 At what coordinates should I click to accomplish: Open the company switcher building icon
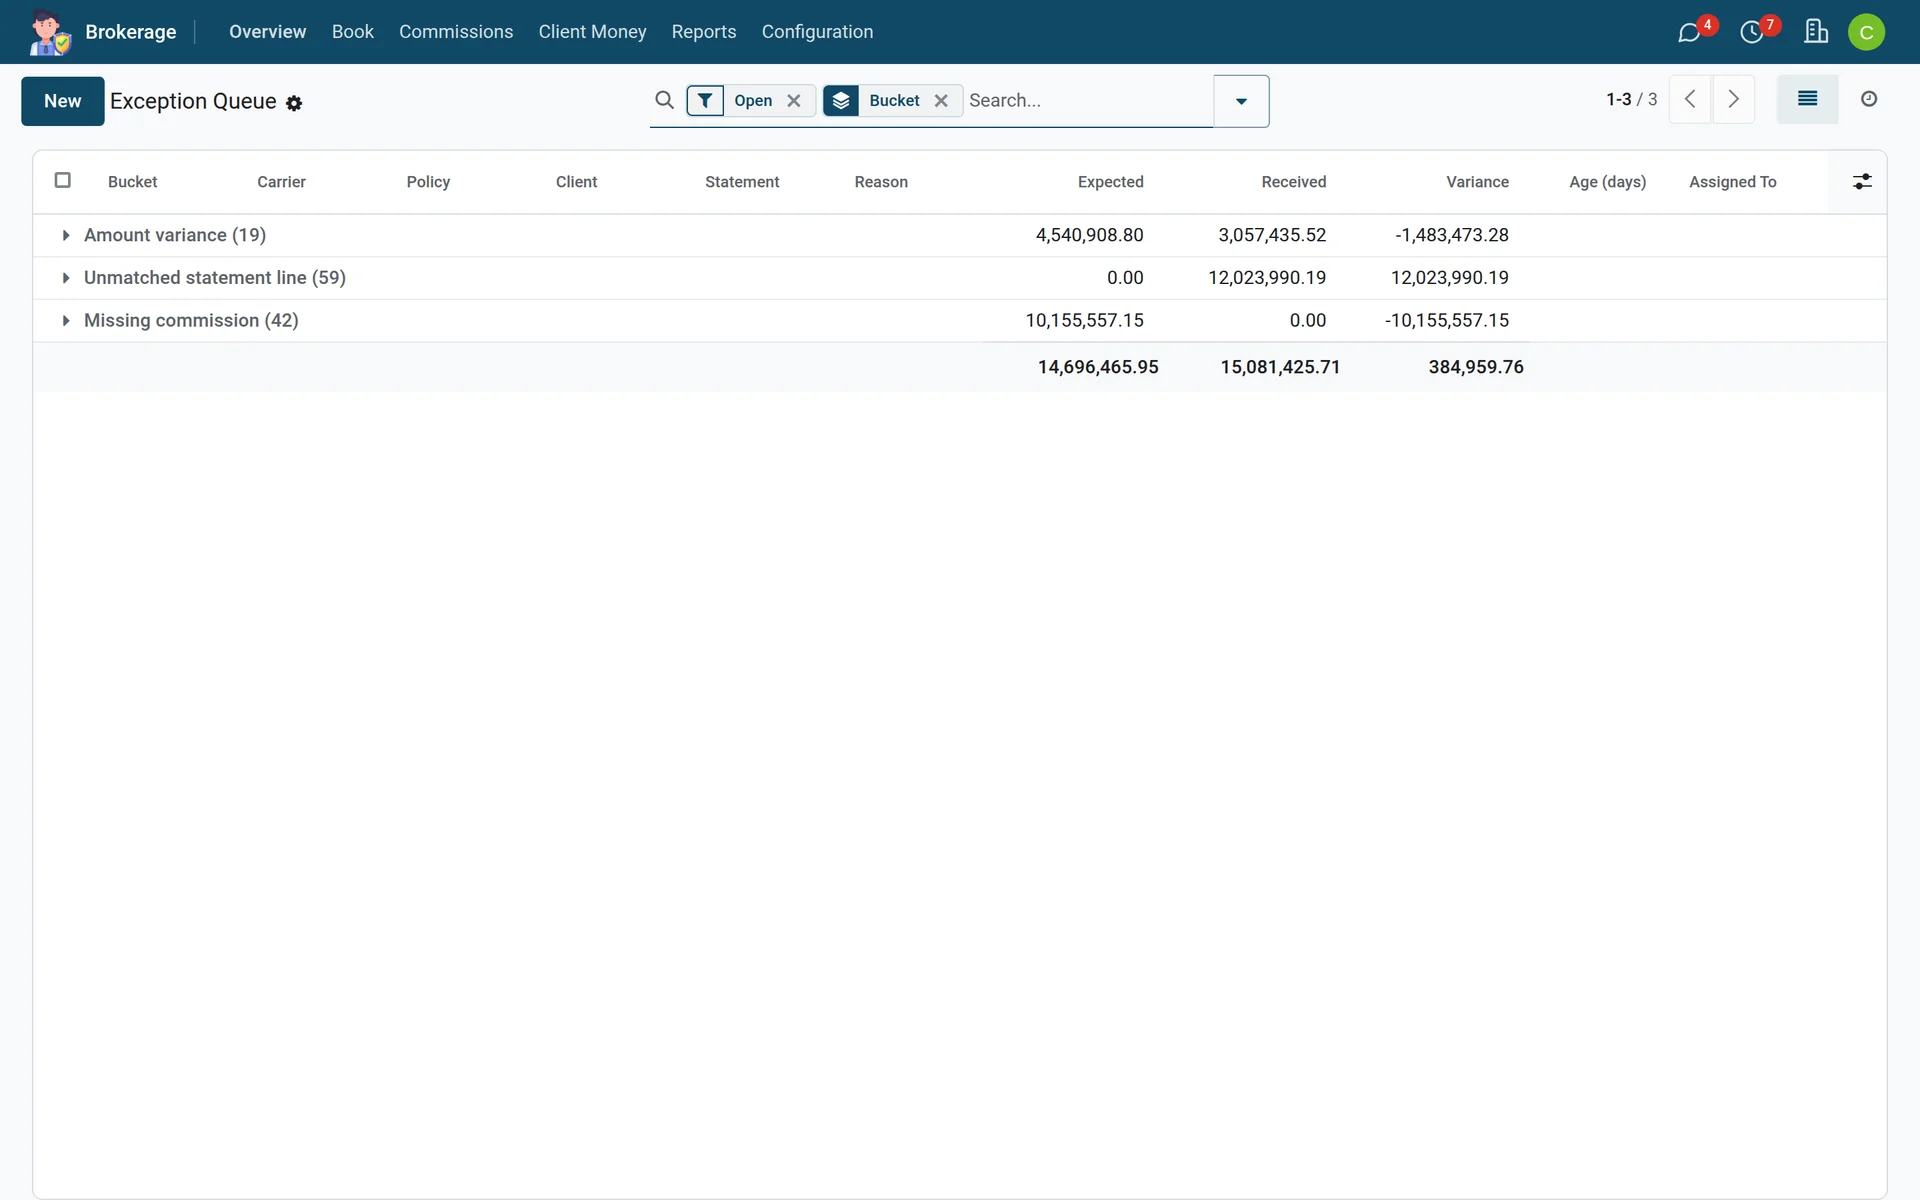click(x=1816, y=32)
